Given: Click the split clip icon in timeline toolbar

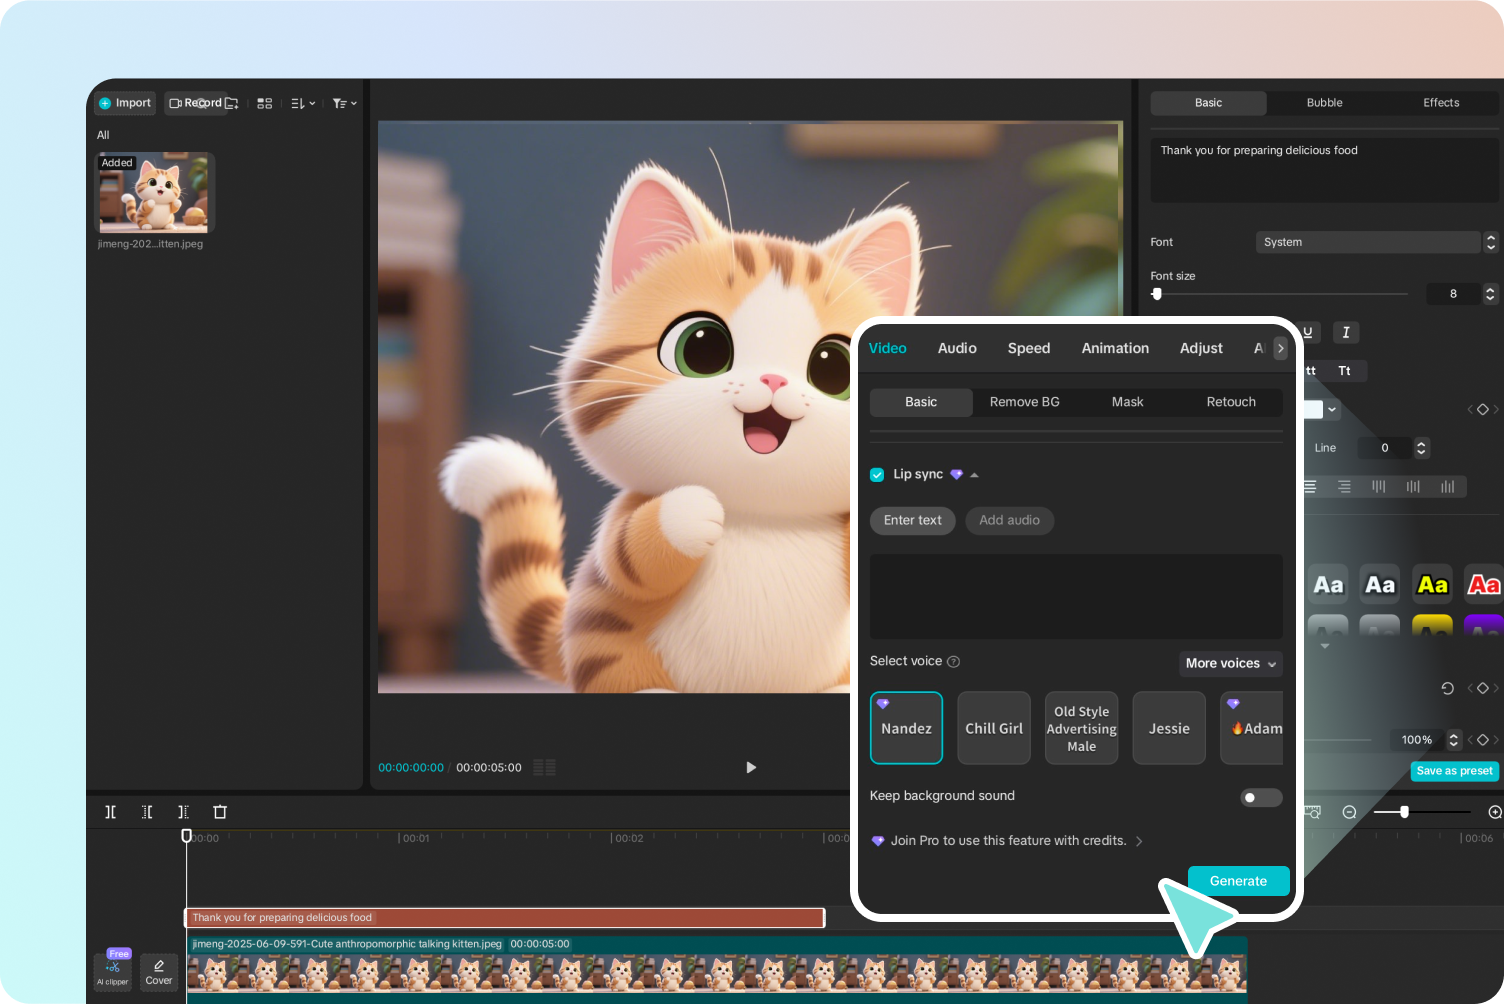Looking at the screenshot, I should click(x=110, y=812).
